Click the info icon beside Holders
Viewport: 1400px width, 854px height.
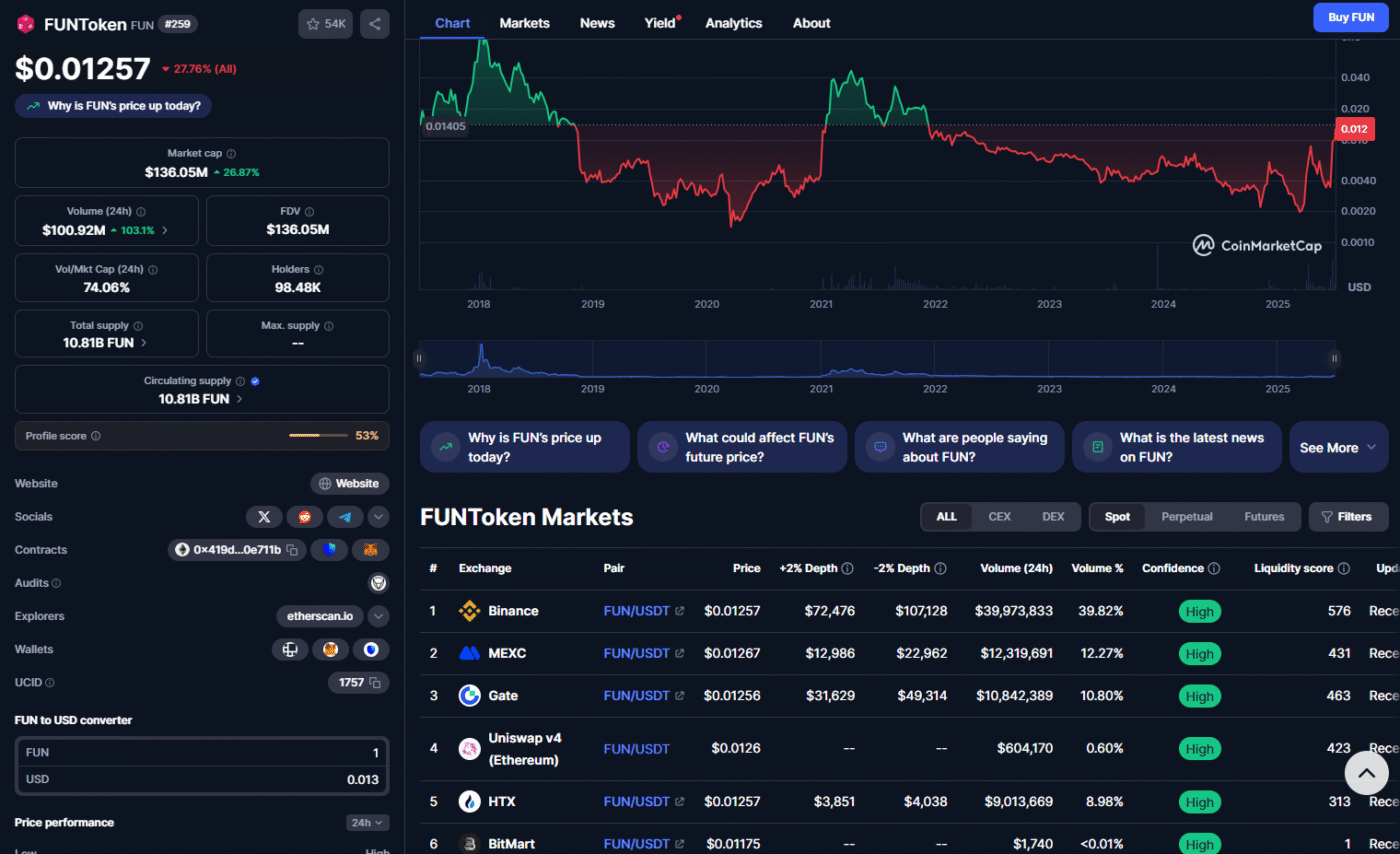[319, 269]
